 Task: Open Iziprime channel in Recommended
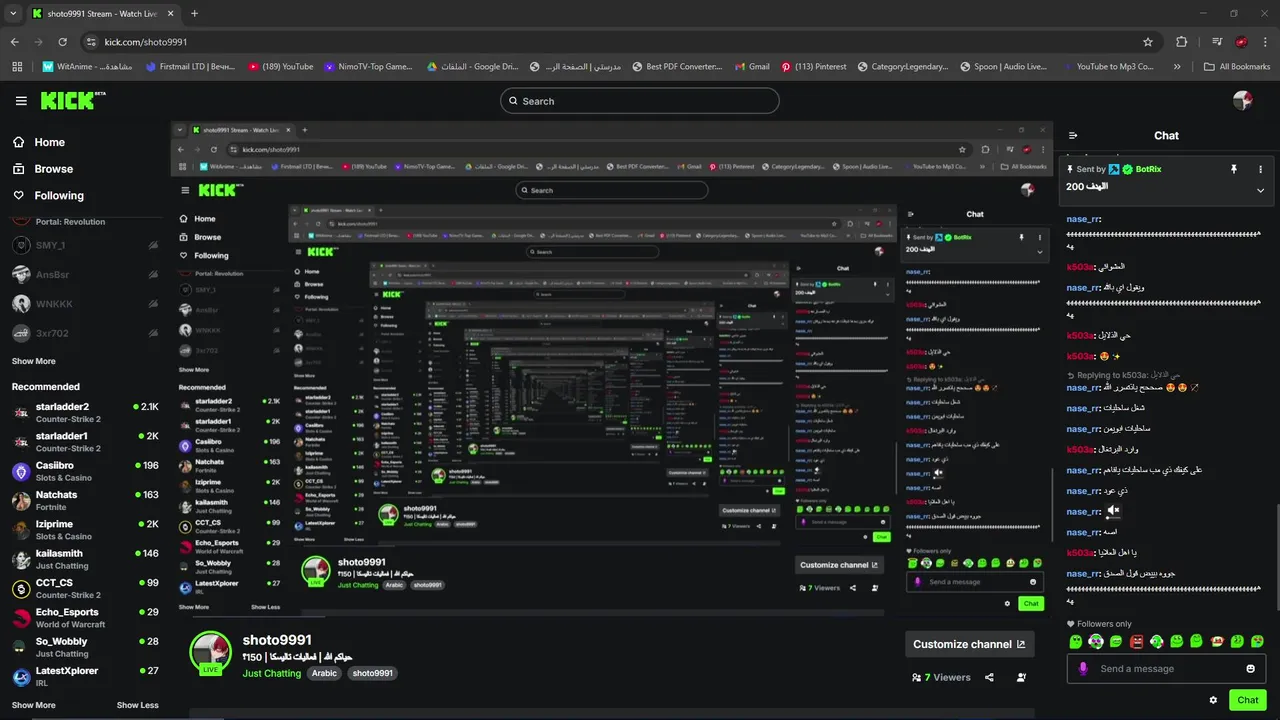coord(85,530)
